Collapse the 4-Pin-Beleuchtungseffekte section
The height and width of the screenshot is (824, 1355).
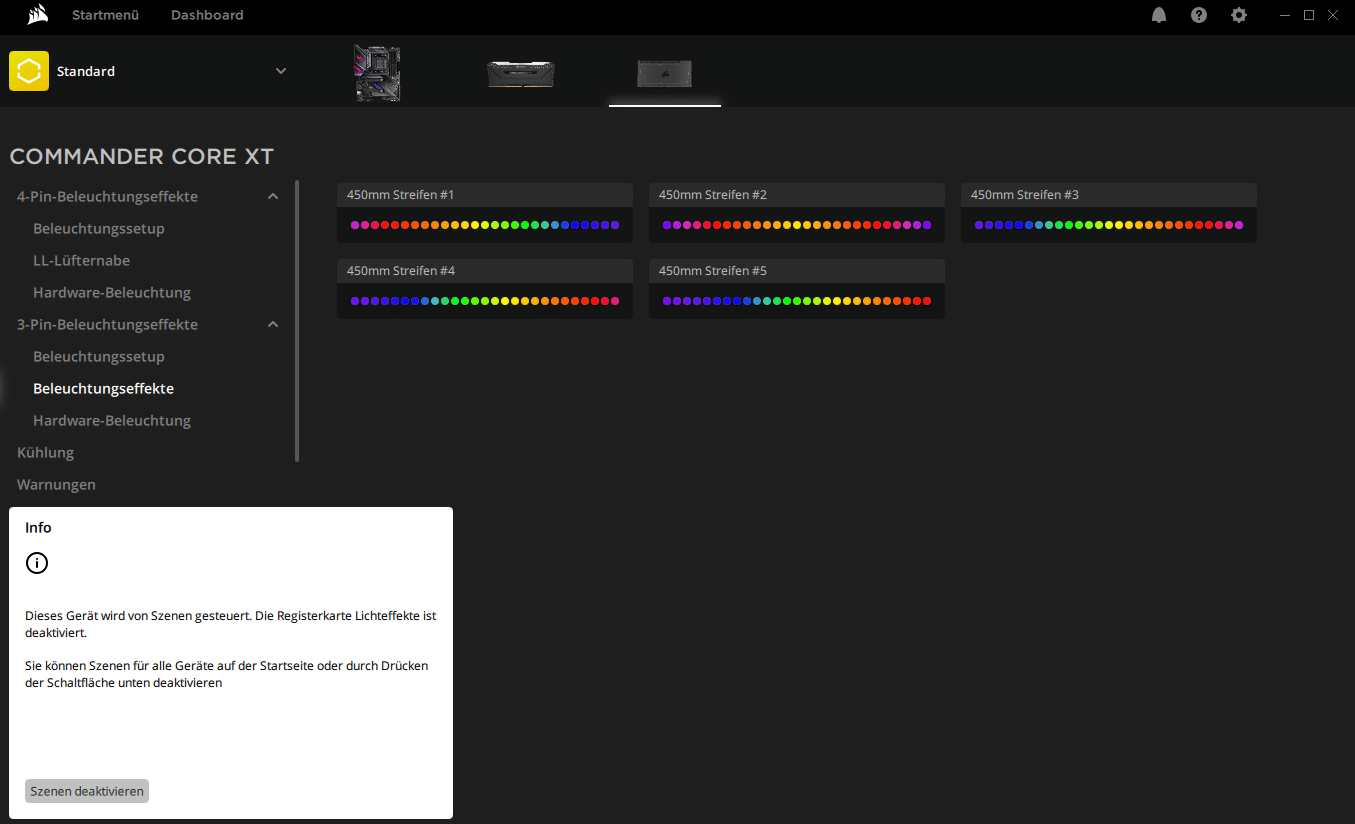273,197
